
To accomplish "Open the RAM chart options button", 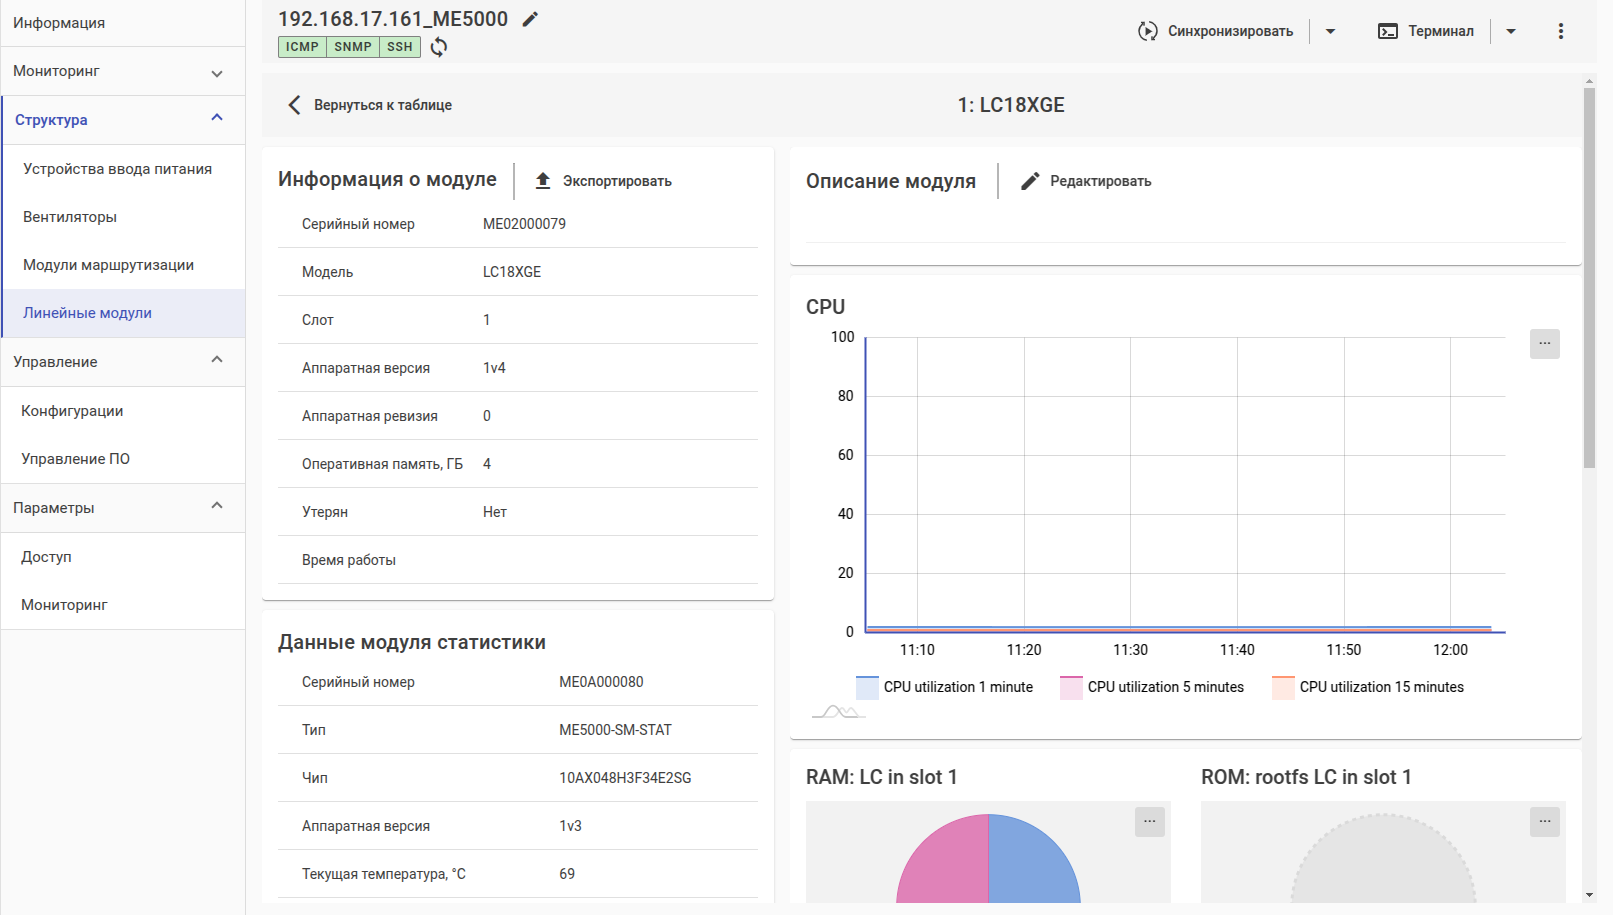I will click(1149, 821).
